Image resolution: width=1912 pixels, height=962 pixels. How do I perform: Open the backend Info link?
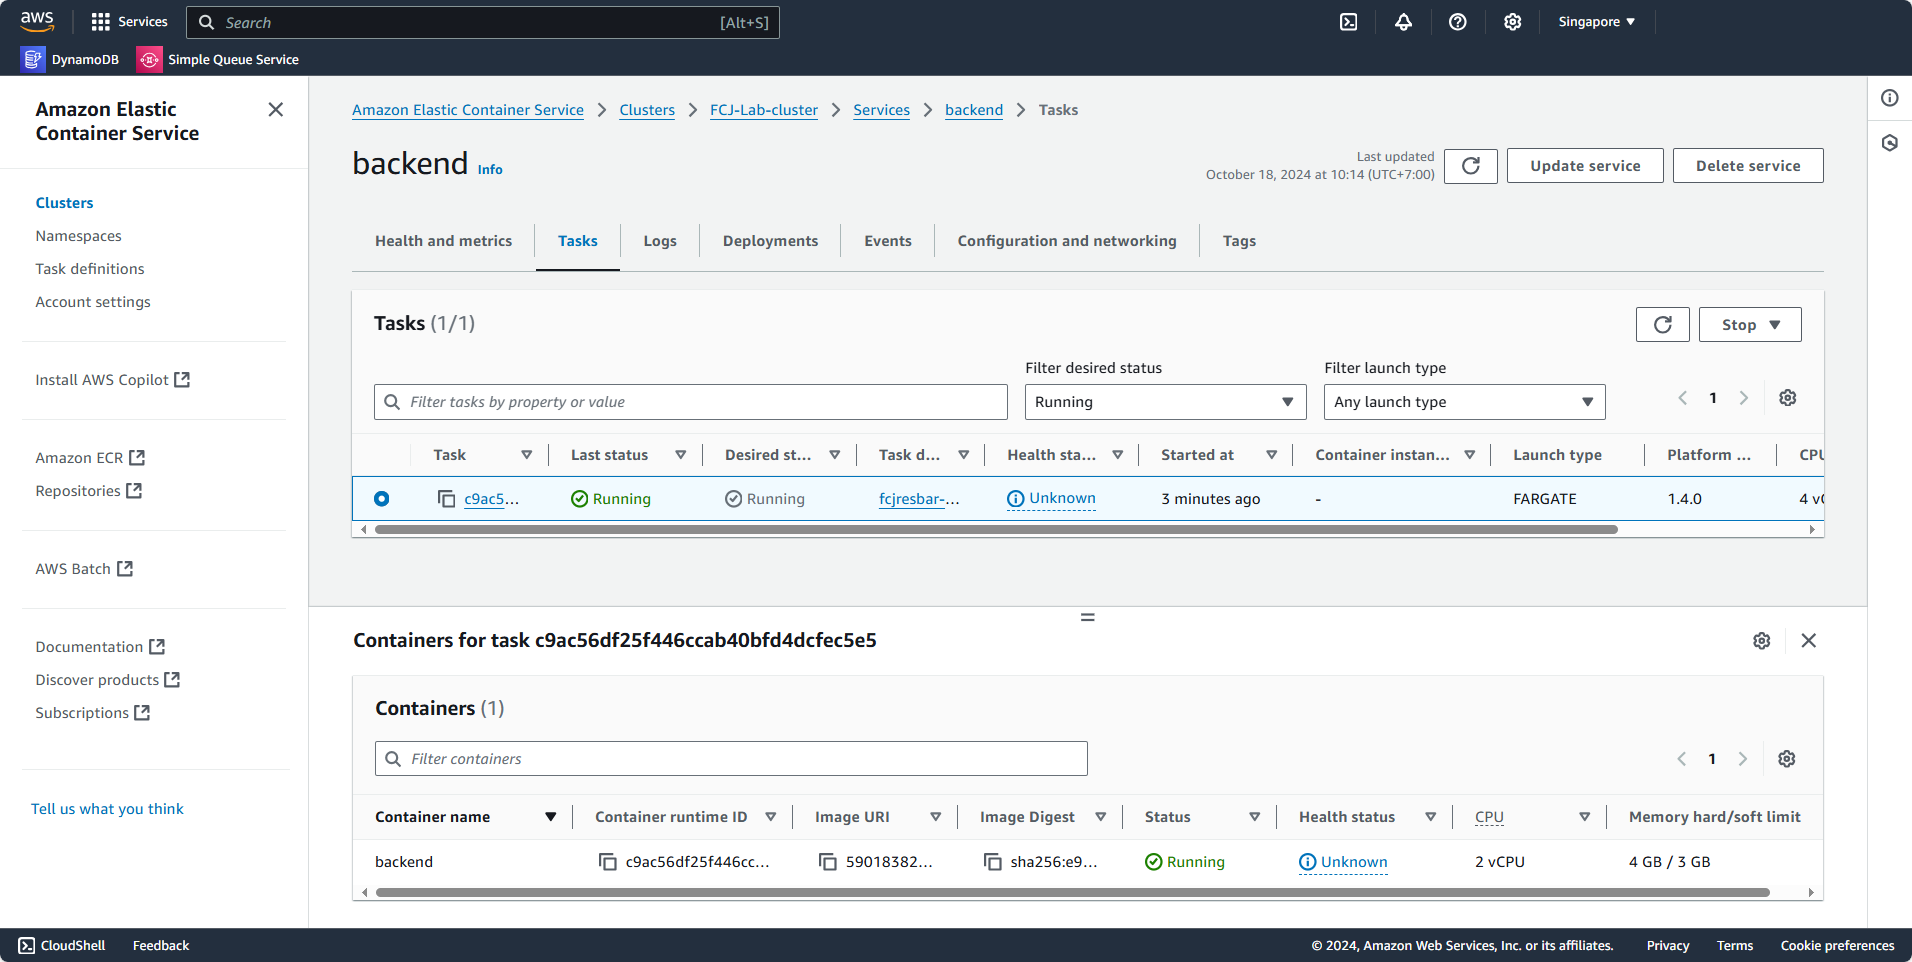click(490, 170)
